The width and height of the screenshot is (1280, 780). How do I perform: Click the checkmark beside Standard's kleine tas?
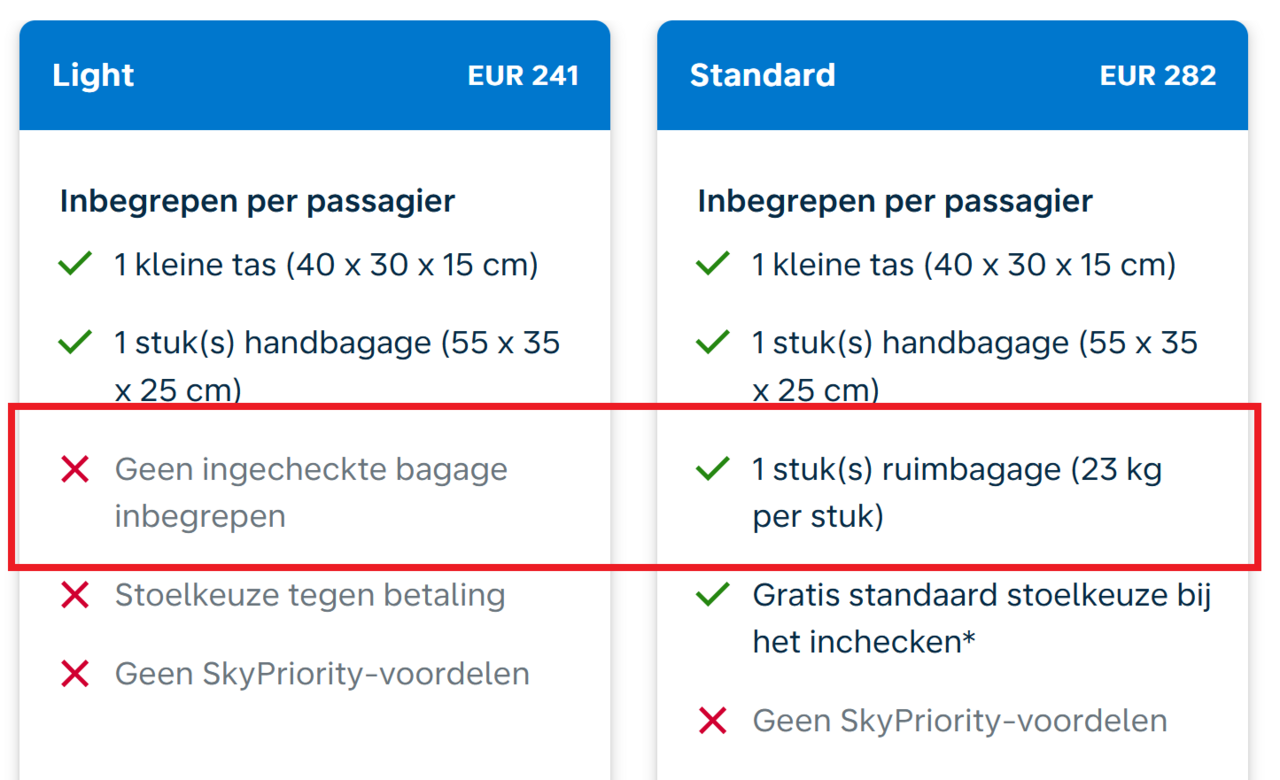pyautogui.click(x=712, y=265)
